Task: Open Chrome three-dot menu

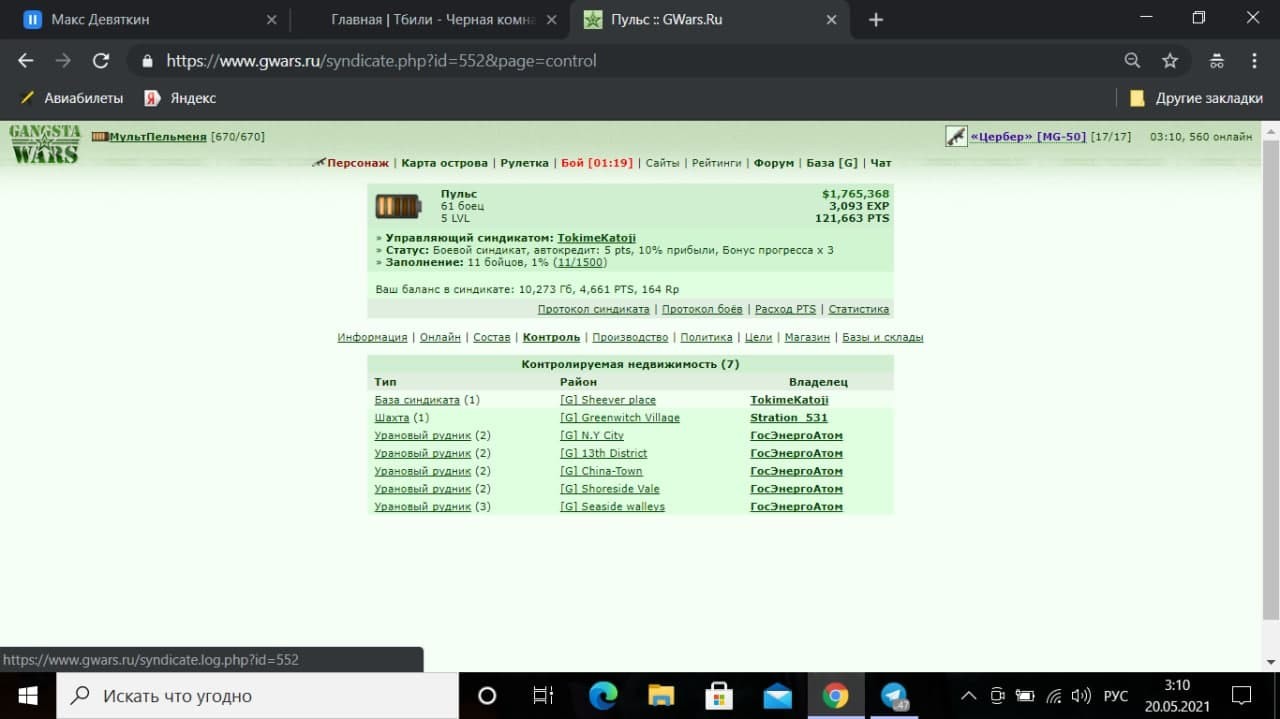Action: (x=1254, y=61)
